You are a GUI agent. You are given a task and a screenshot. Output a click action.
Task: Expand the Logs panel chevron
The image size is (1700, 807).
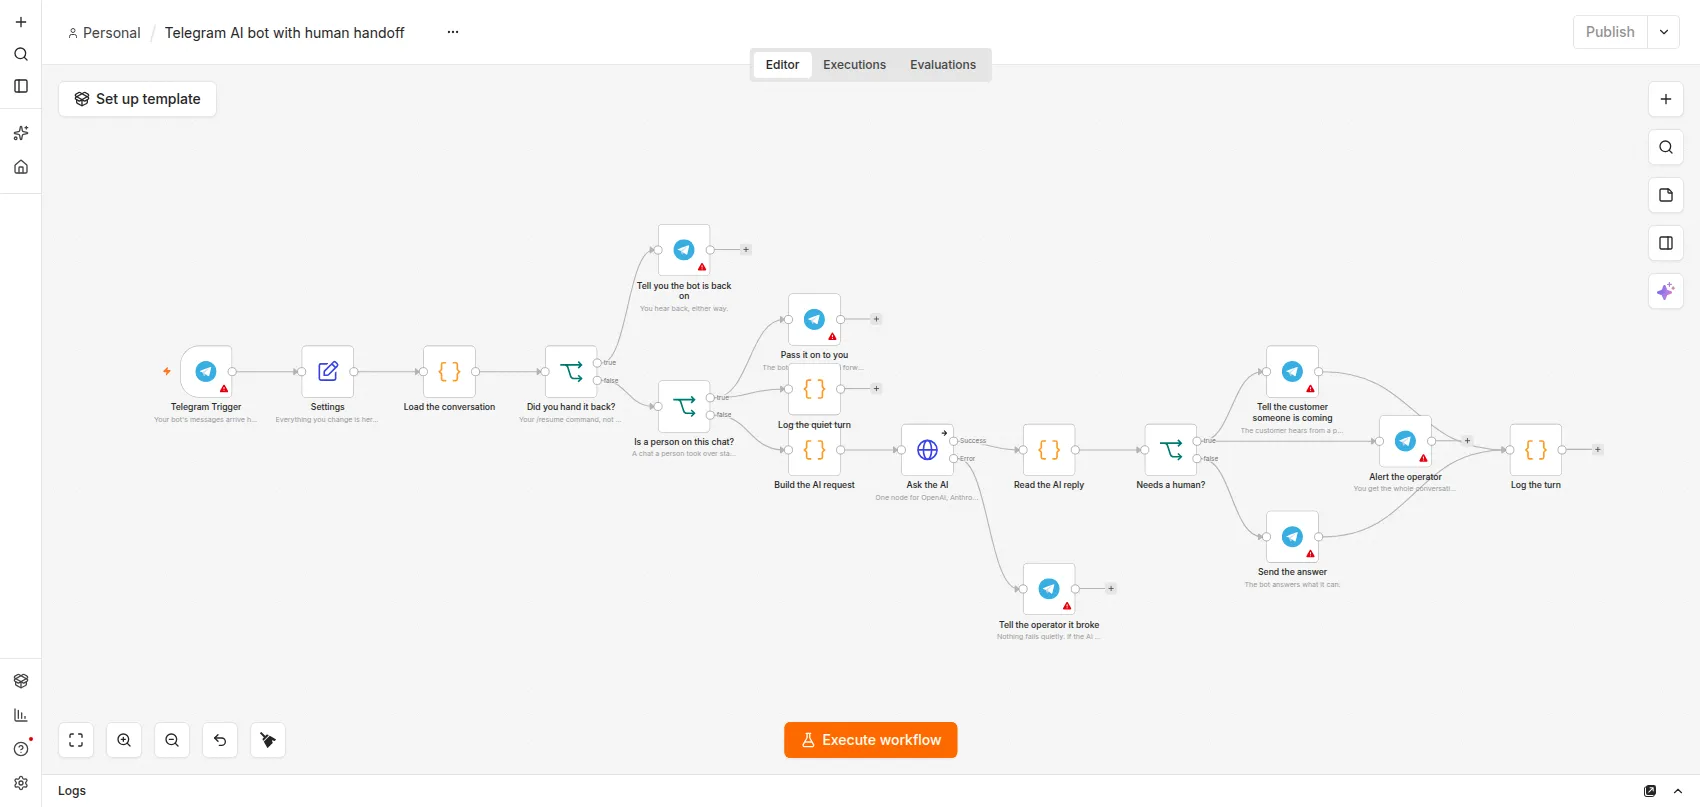1678,791
